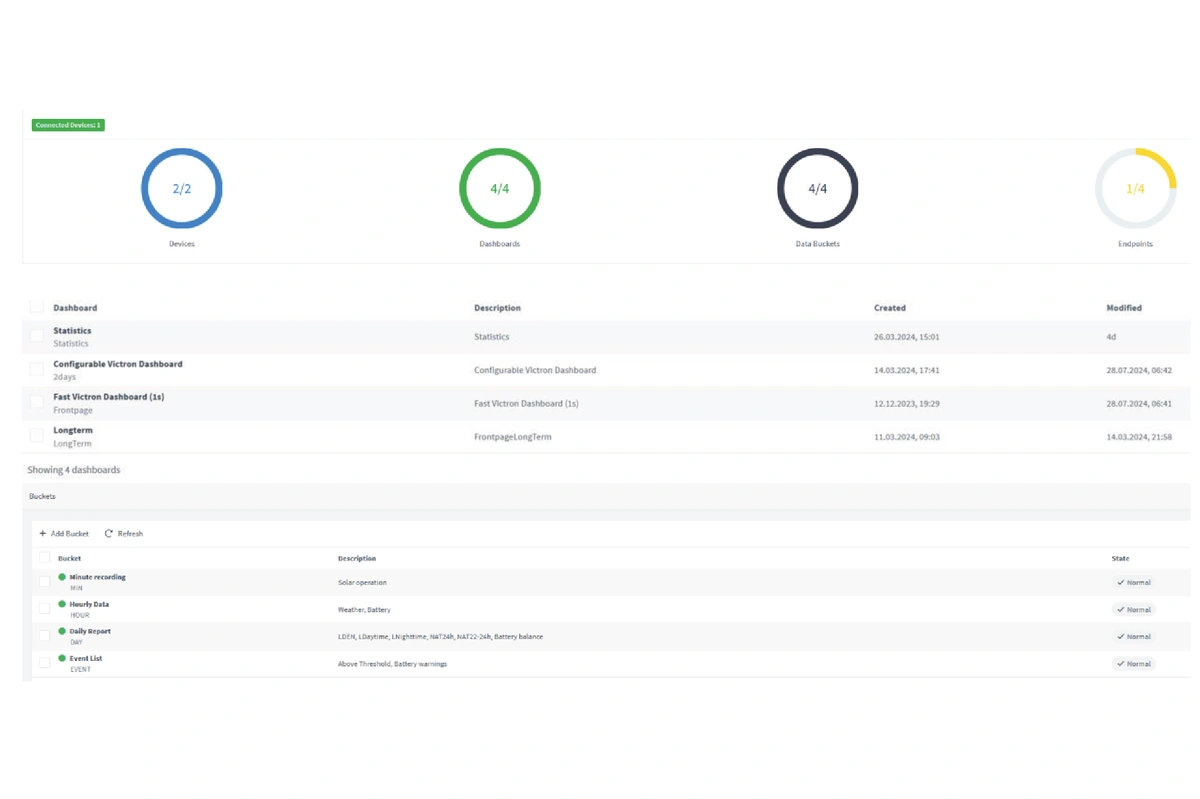The height and width of the screenshot is (799, 1200).
Task: Open the Statistics dashboard
Action: tap(72, 331)
